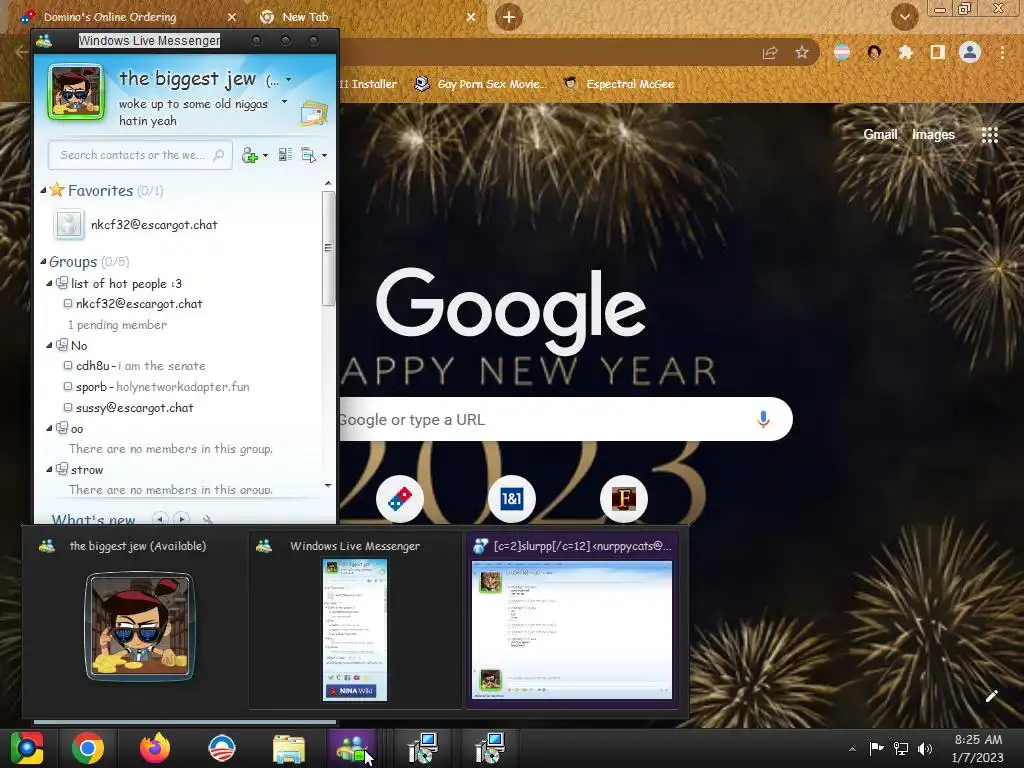Click the volume speaker tray icon
1024x768 pixels.
click(x=925, y=748)
